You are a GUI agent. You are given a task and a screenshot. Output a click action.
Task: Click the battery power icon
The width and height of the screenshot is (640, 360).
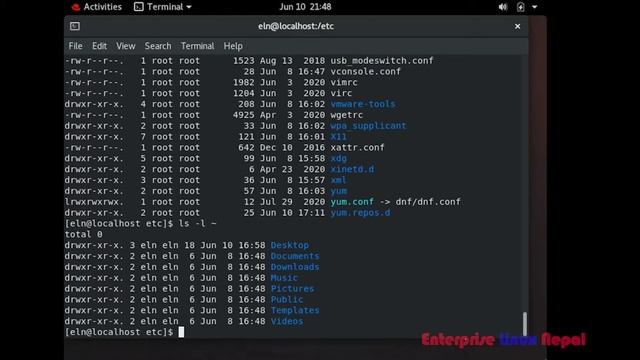pyautogui.click(x=521, y=7)
